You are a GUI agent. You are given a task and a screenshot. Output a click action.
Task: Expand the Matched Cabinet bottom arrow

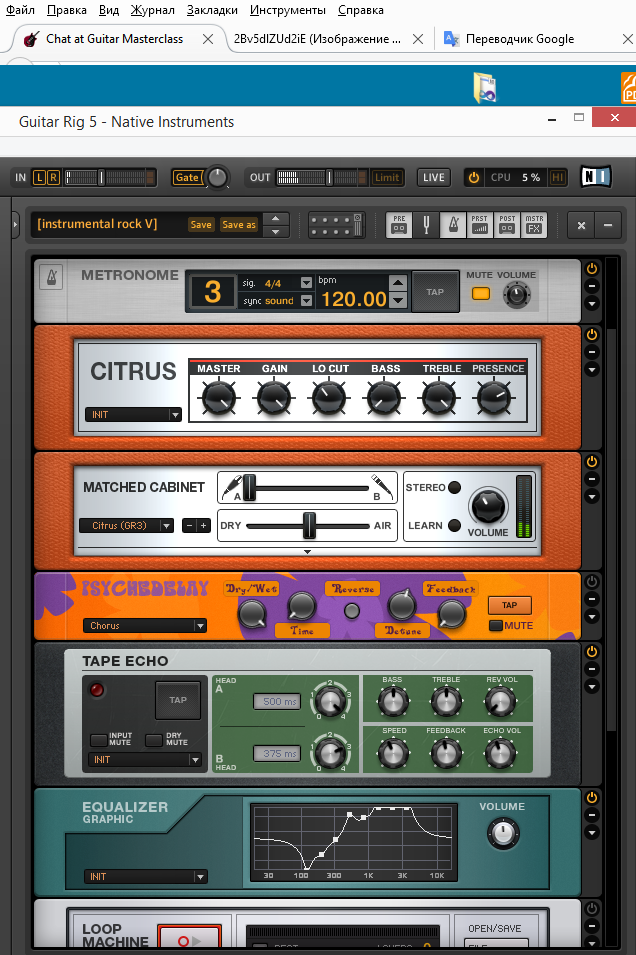pos(308,552)
